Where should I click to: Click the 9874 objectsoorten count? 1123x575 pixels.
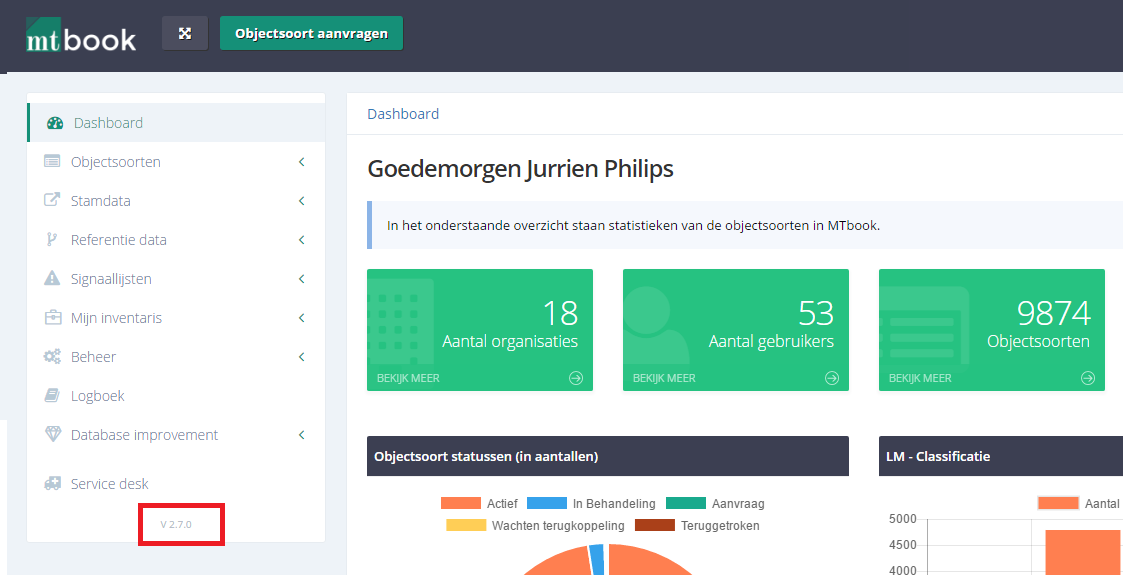coord(1054,313)
